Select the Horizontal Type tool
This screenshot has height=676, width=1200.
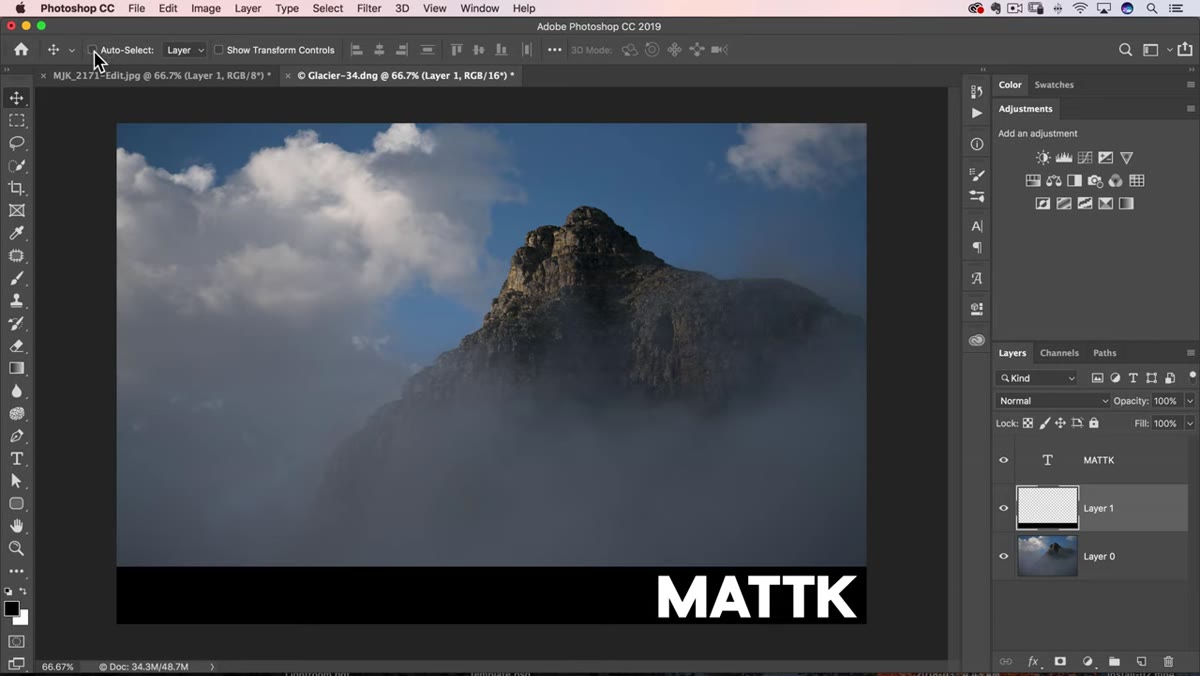pyautogui.click(x=16, y=458)
